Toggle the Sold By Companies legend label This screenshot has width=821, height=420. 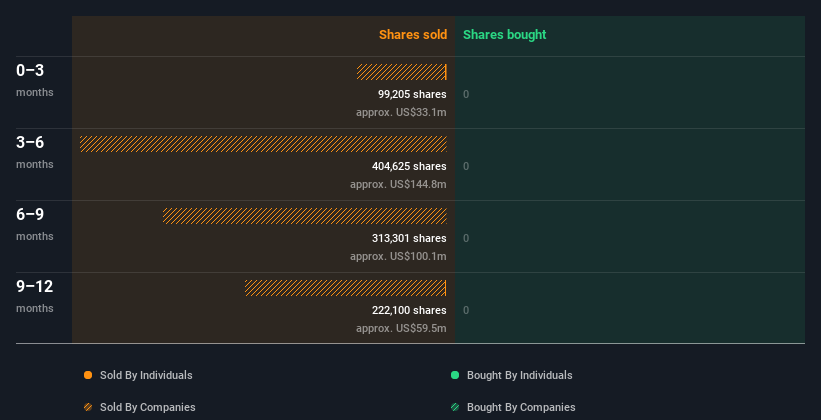click(x=148, y=407)
